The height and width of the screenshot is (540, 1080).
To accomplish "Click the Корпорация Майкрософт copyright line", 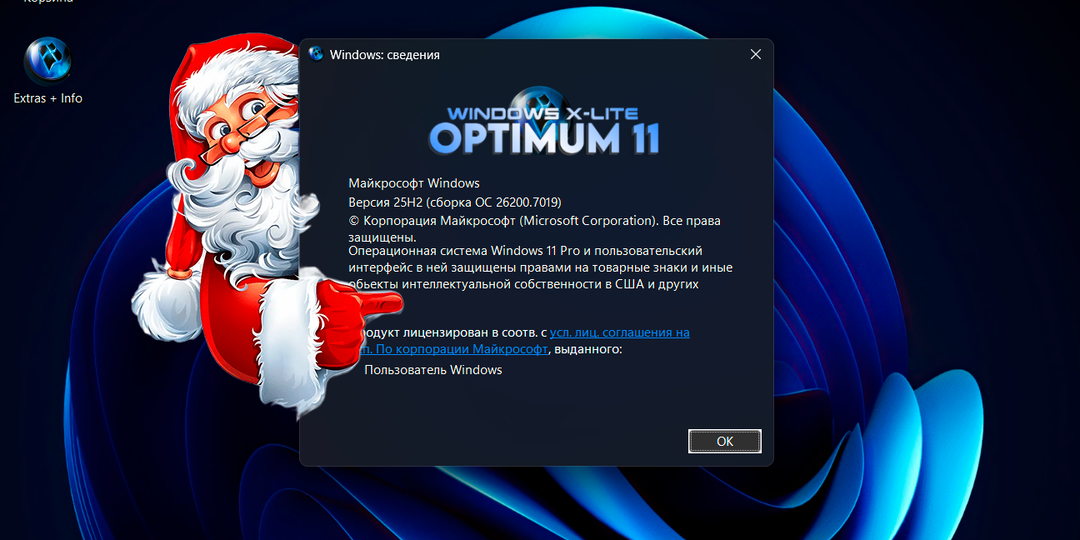I will [x=534, y=221].
